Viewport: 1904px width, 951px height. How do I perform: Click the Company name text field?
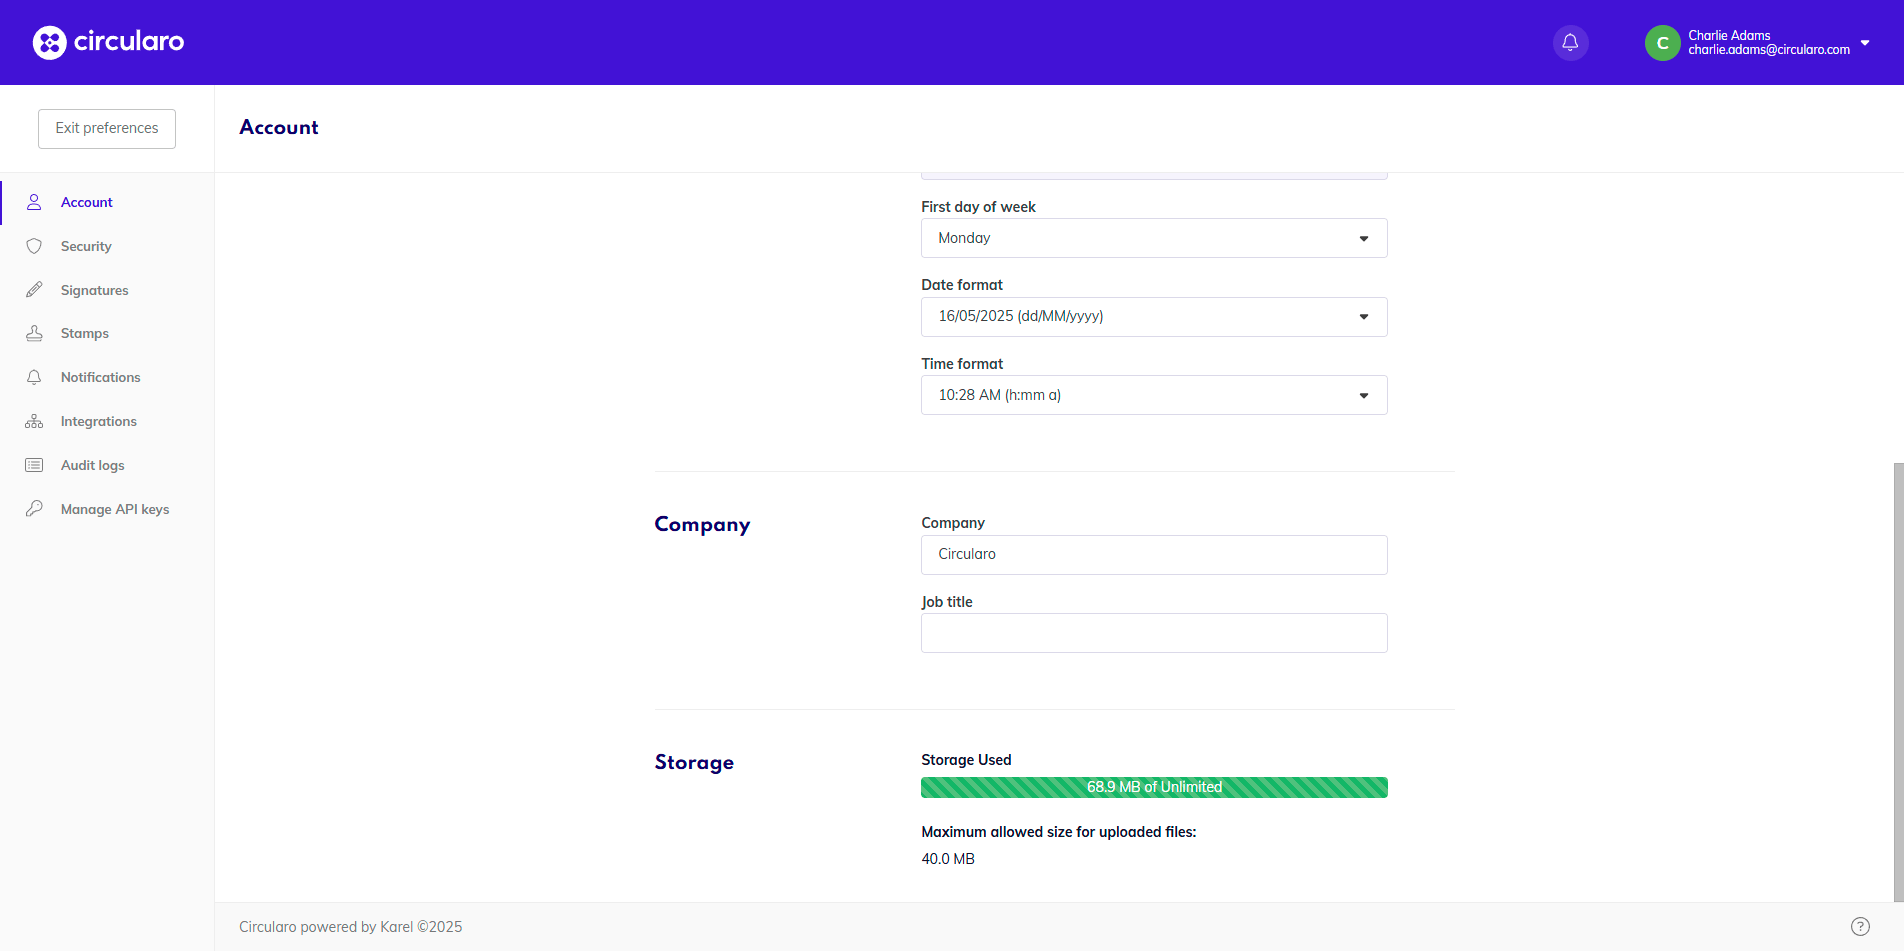[x=1153, y=555]
